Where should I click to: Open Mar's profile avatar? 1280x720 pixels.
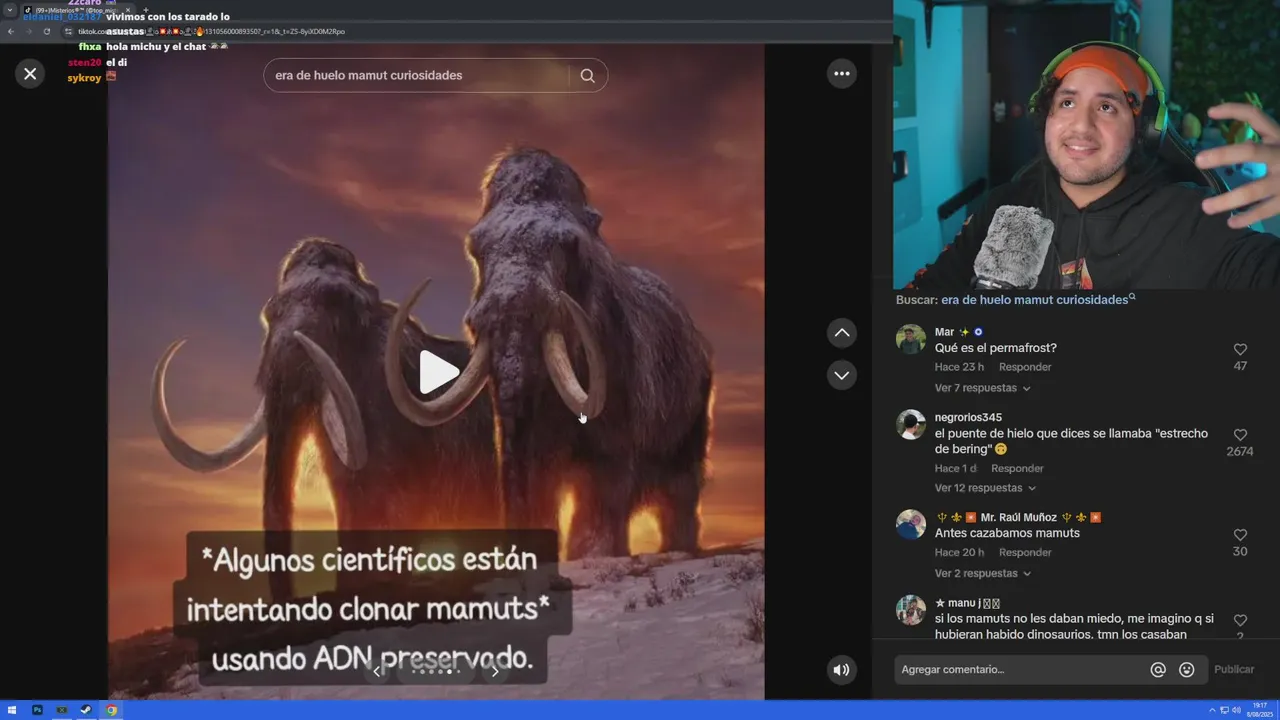(911, 339)
